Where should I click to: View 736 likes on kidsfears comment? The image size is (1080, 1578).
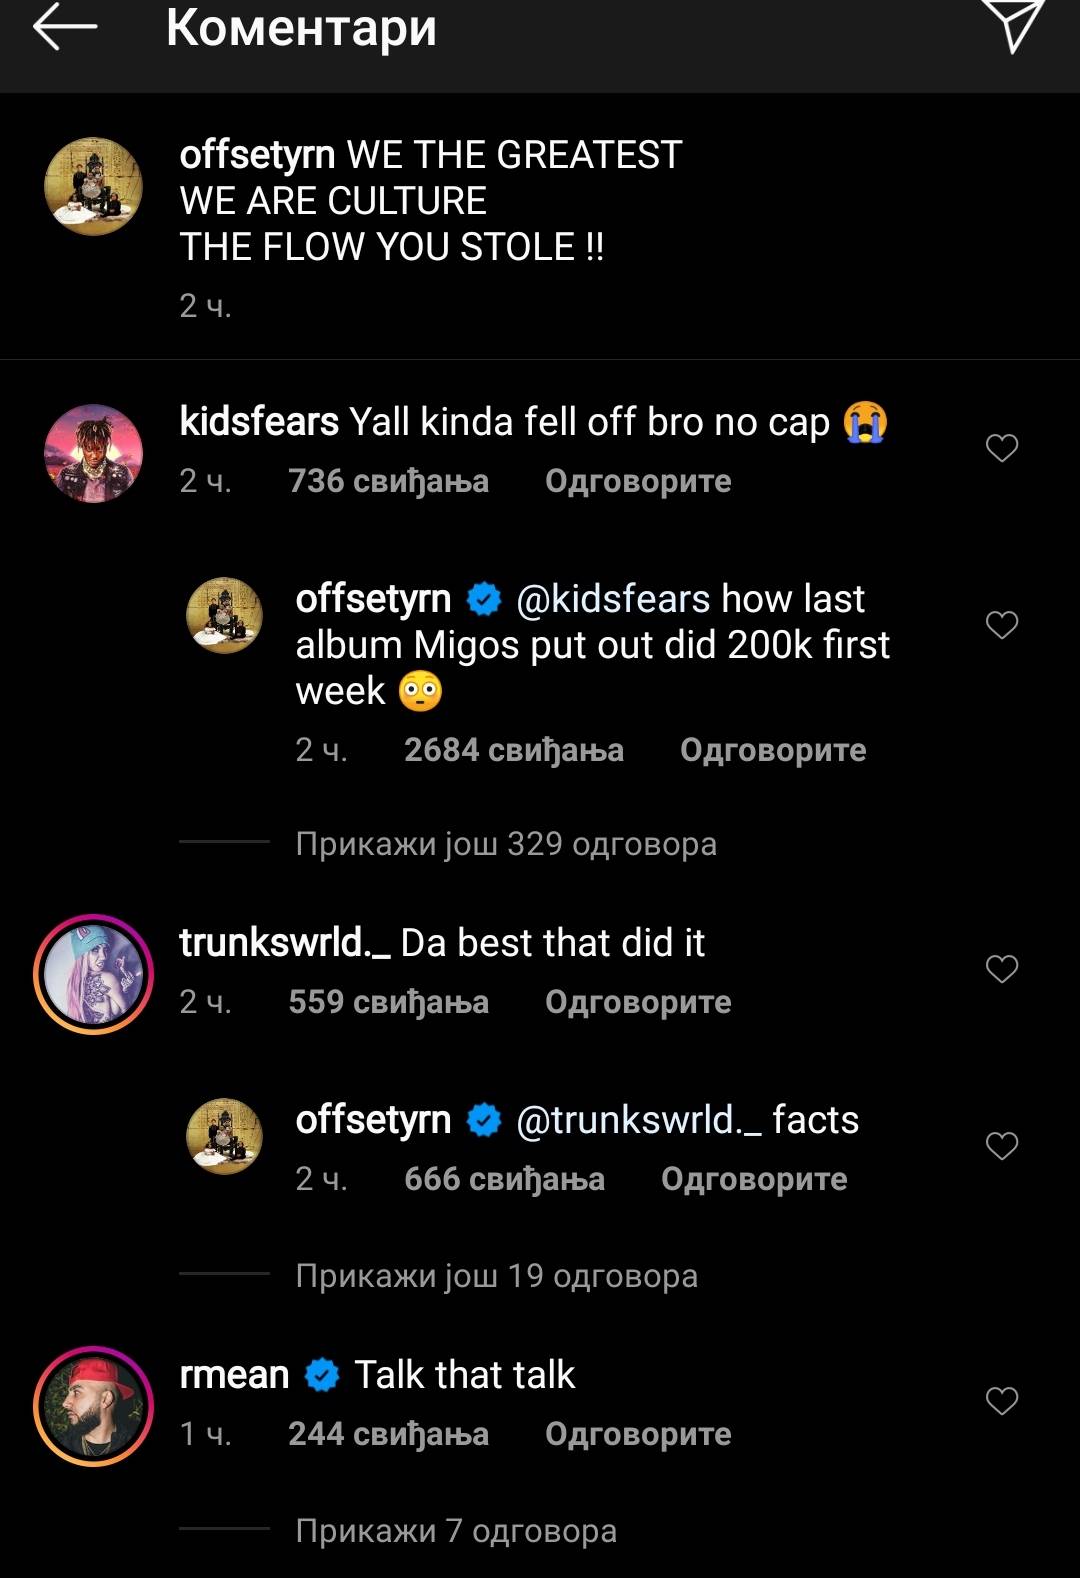click(388, 481)
